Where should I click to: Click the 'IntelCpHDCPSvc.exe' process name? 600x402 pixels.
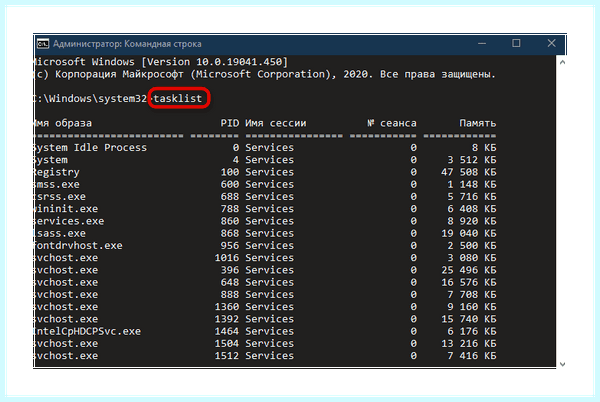coord(87,331)
